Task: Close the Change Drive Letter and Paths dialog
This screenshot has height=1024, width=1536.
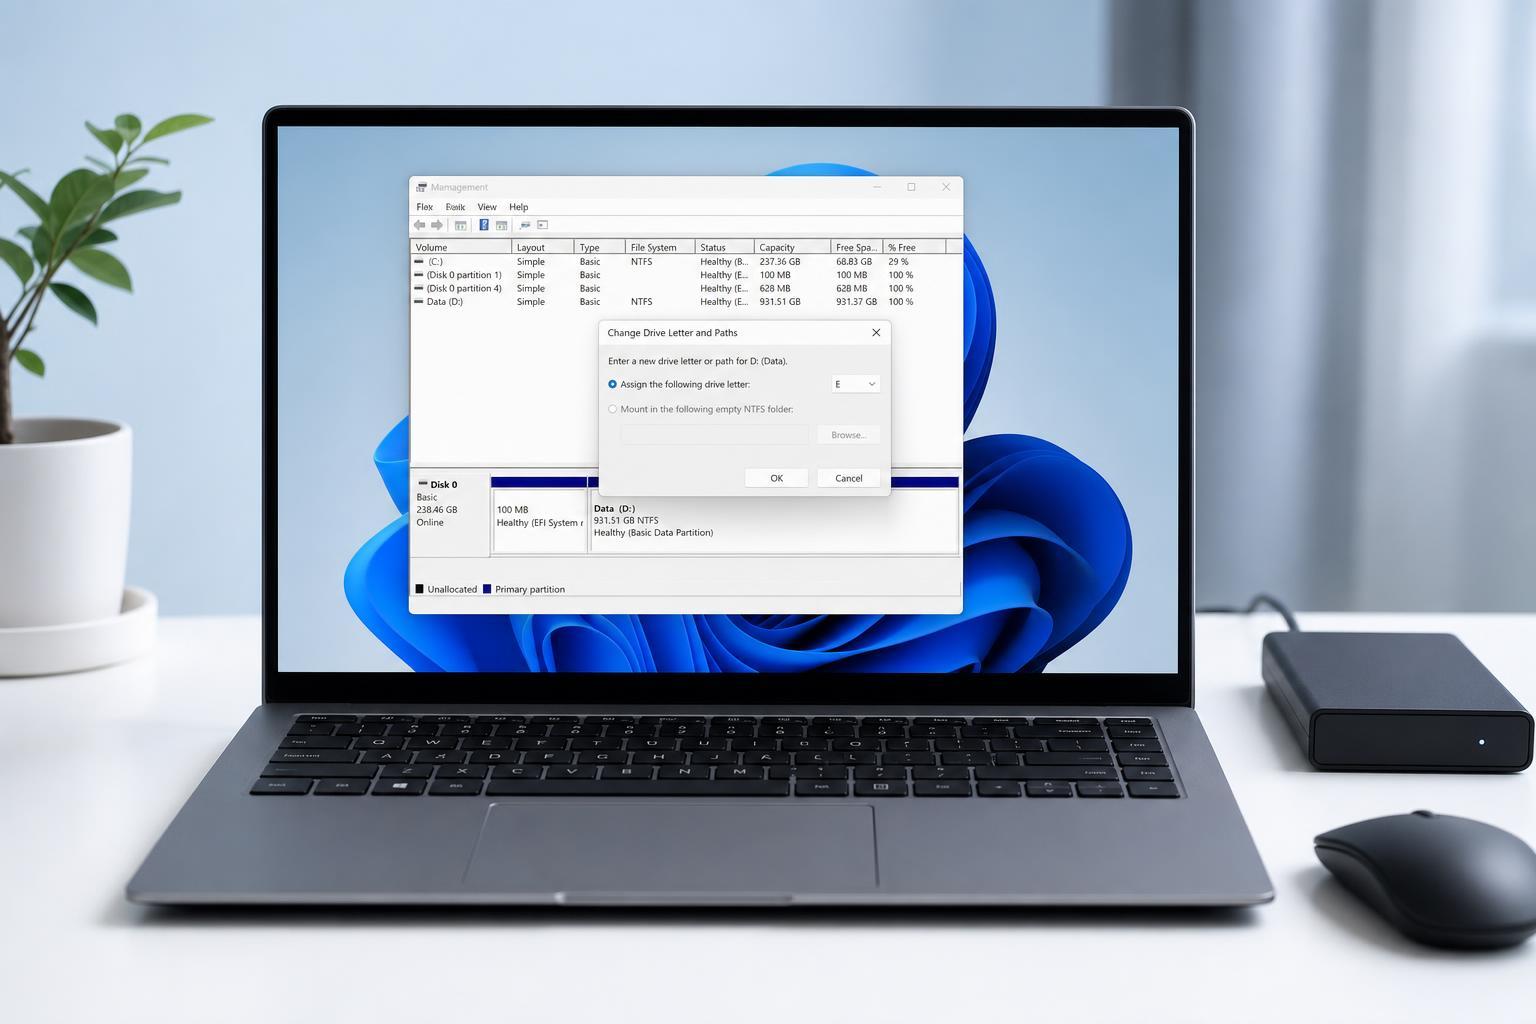Action: click(876, 333)
